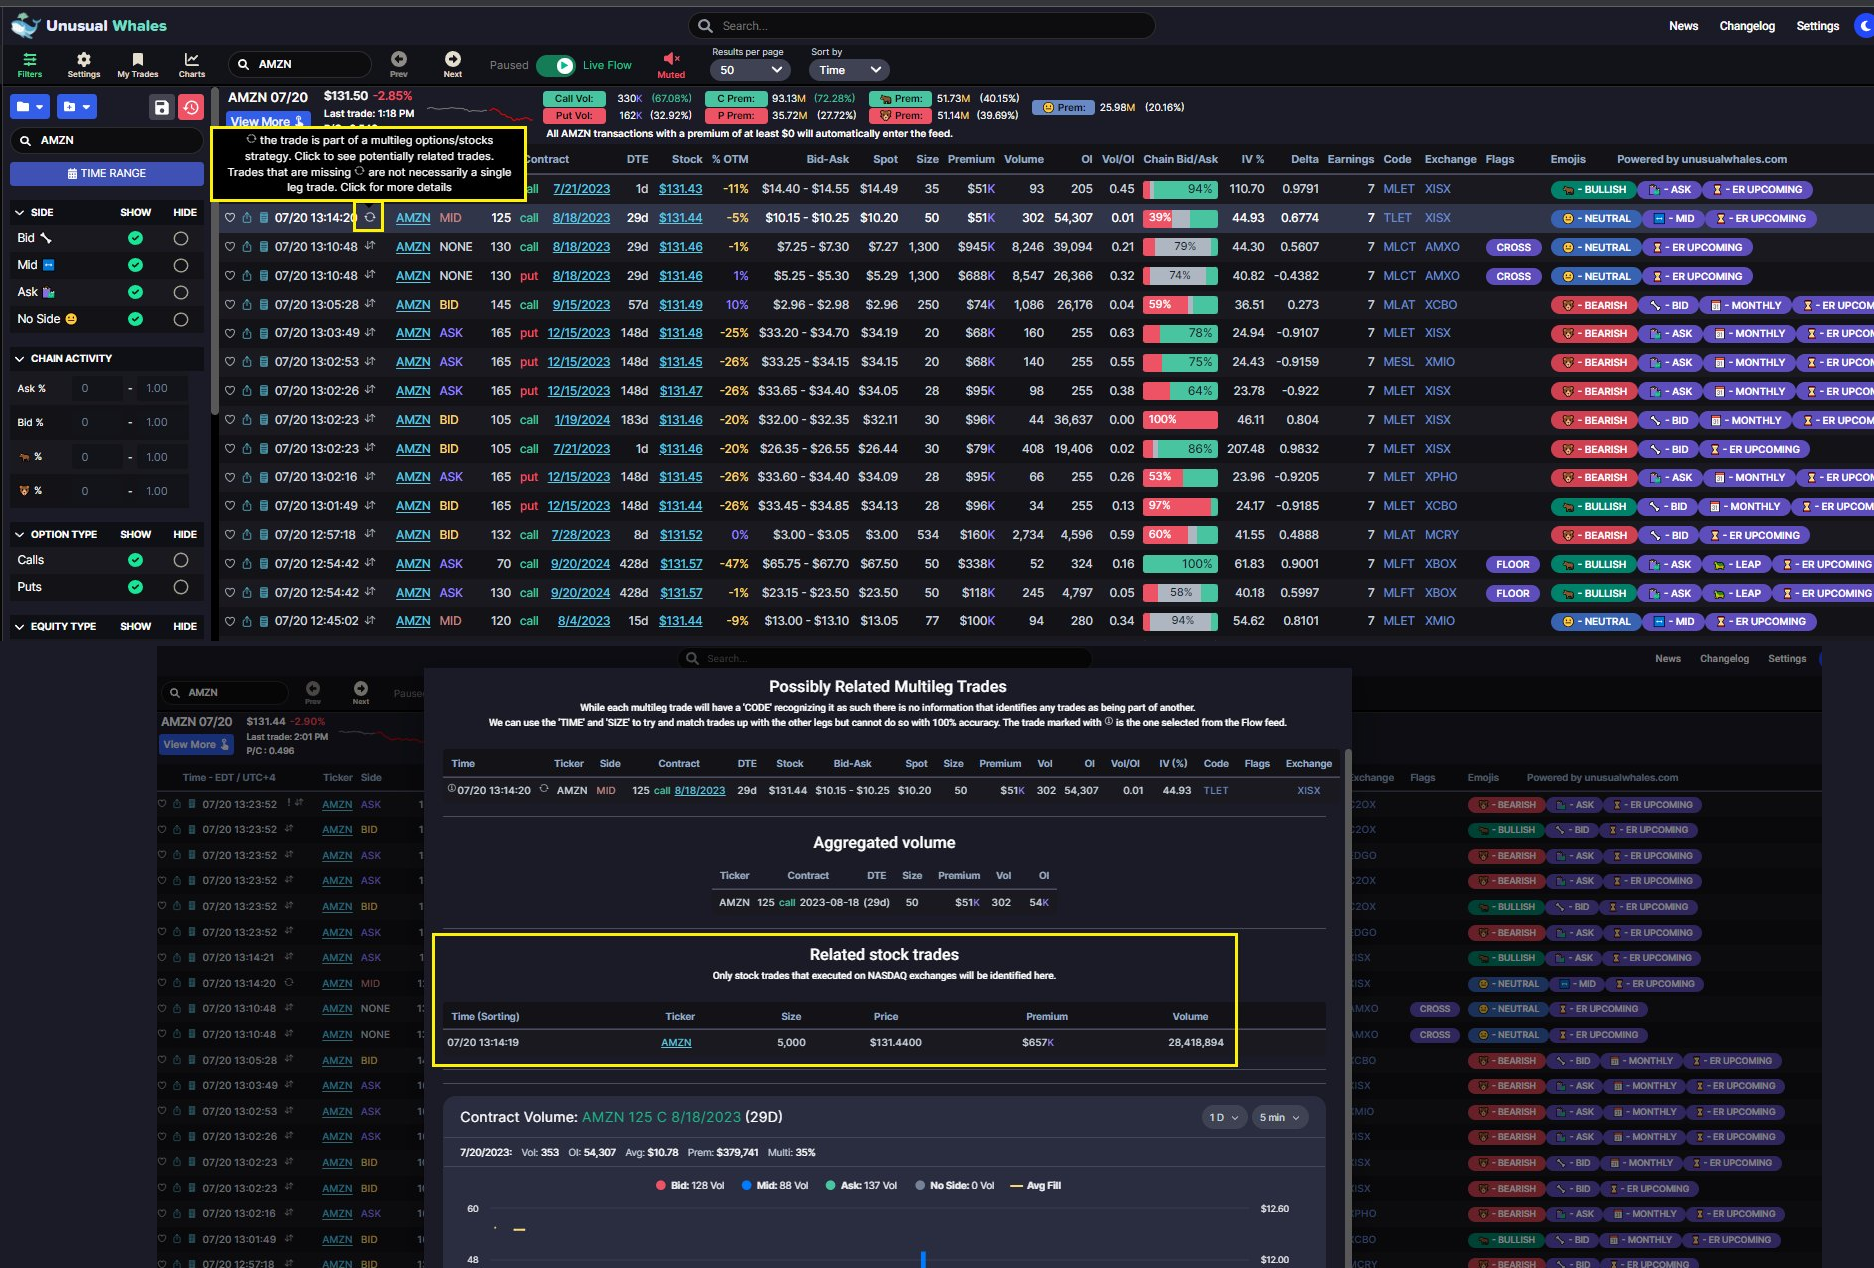1874x1268 pixels.
Task: Collapse the CHAIN ACTIVITY section
Action: [19, 359]
